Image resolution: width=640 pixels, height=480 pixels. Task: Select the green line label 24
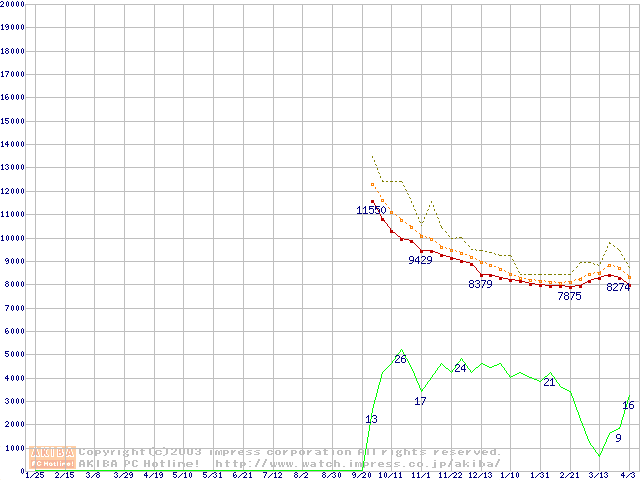[x=460, y=369]
